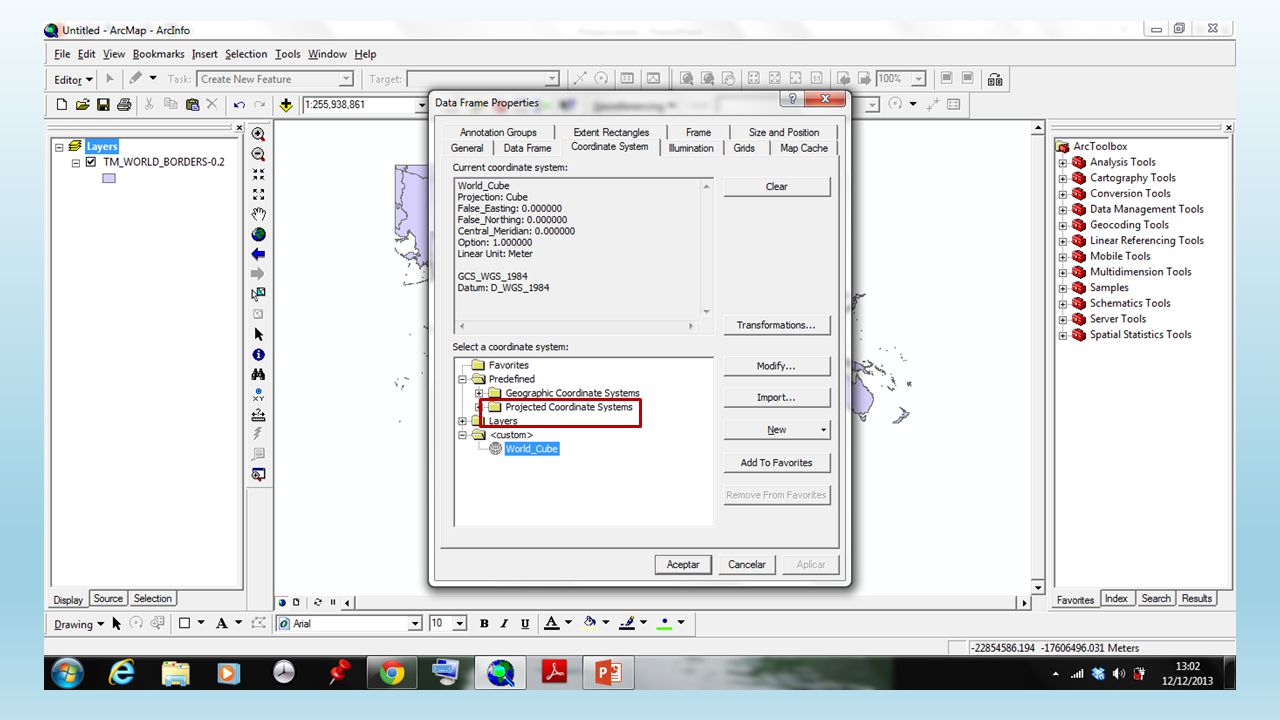The height and width of the screenshot is (720, 1280).
Task: Open the Windows Start menu
Action: (67, 674)
